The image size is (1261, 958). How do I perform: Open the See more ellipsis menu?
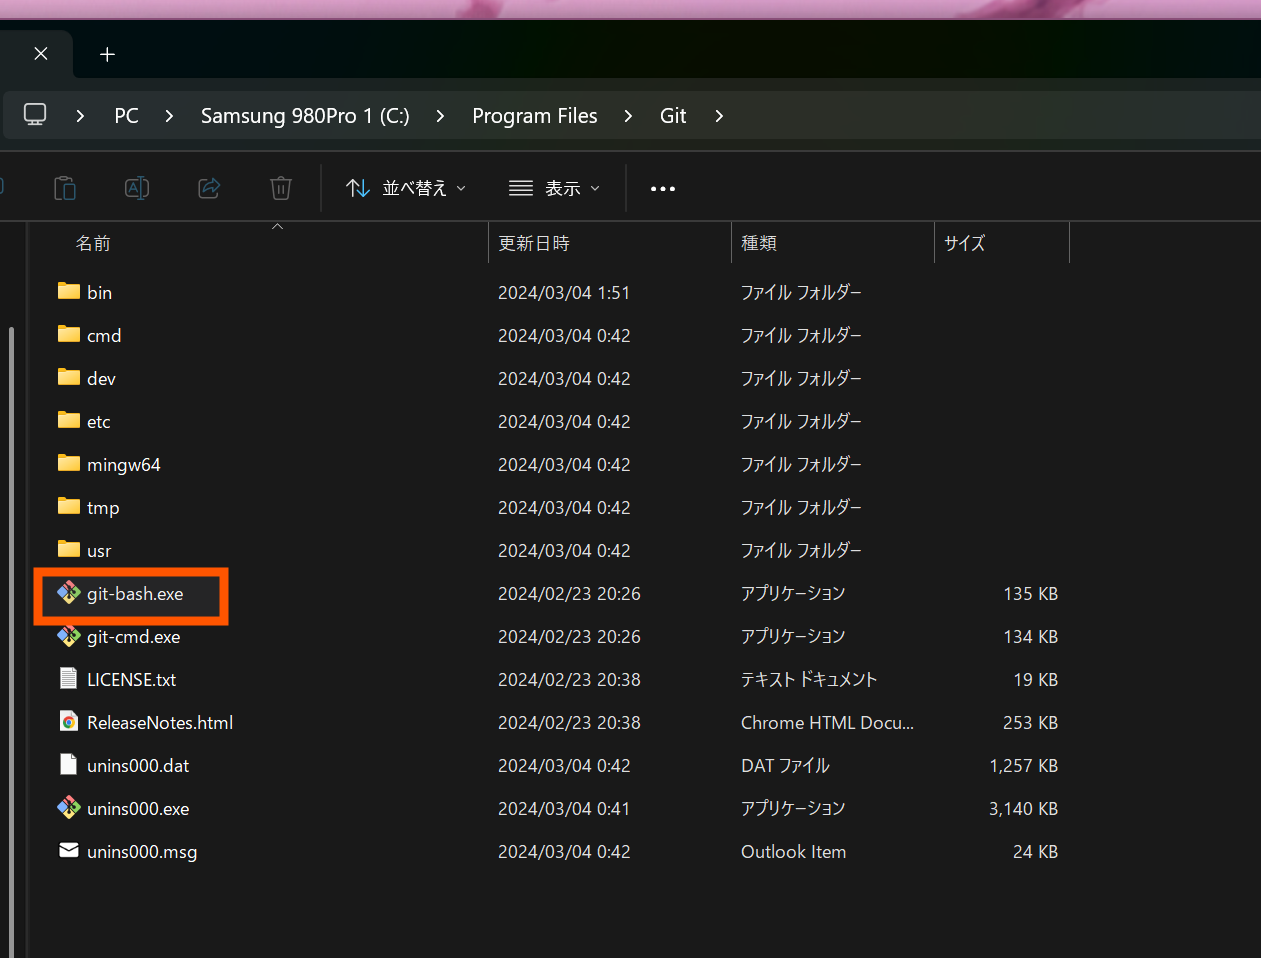pyautogui.click(x=663, y=188)
